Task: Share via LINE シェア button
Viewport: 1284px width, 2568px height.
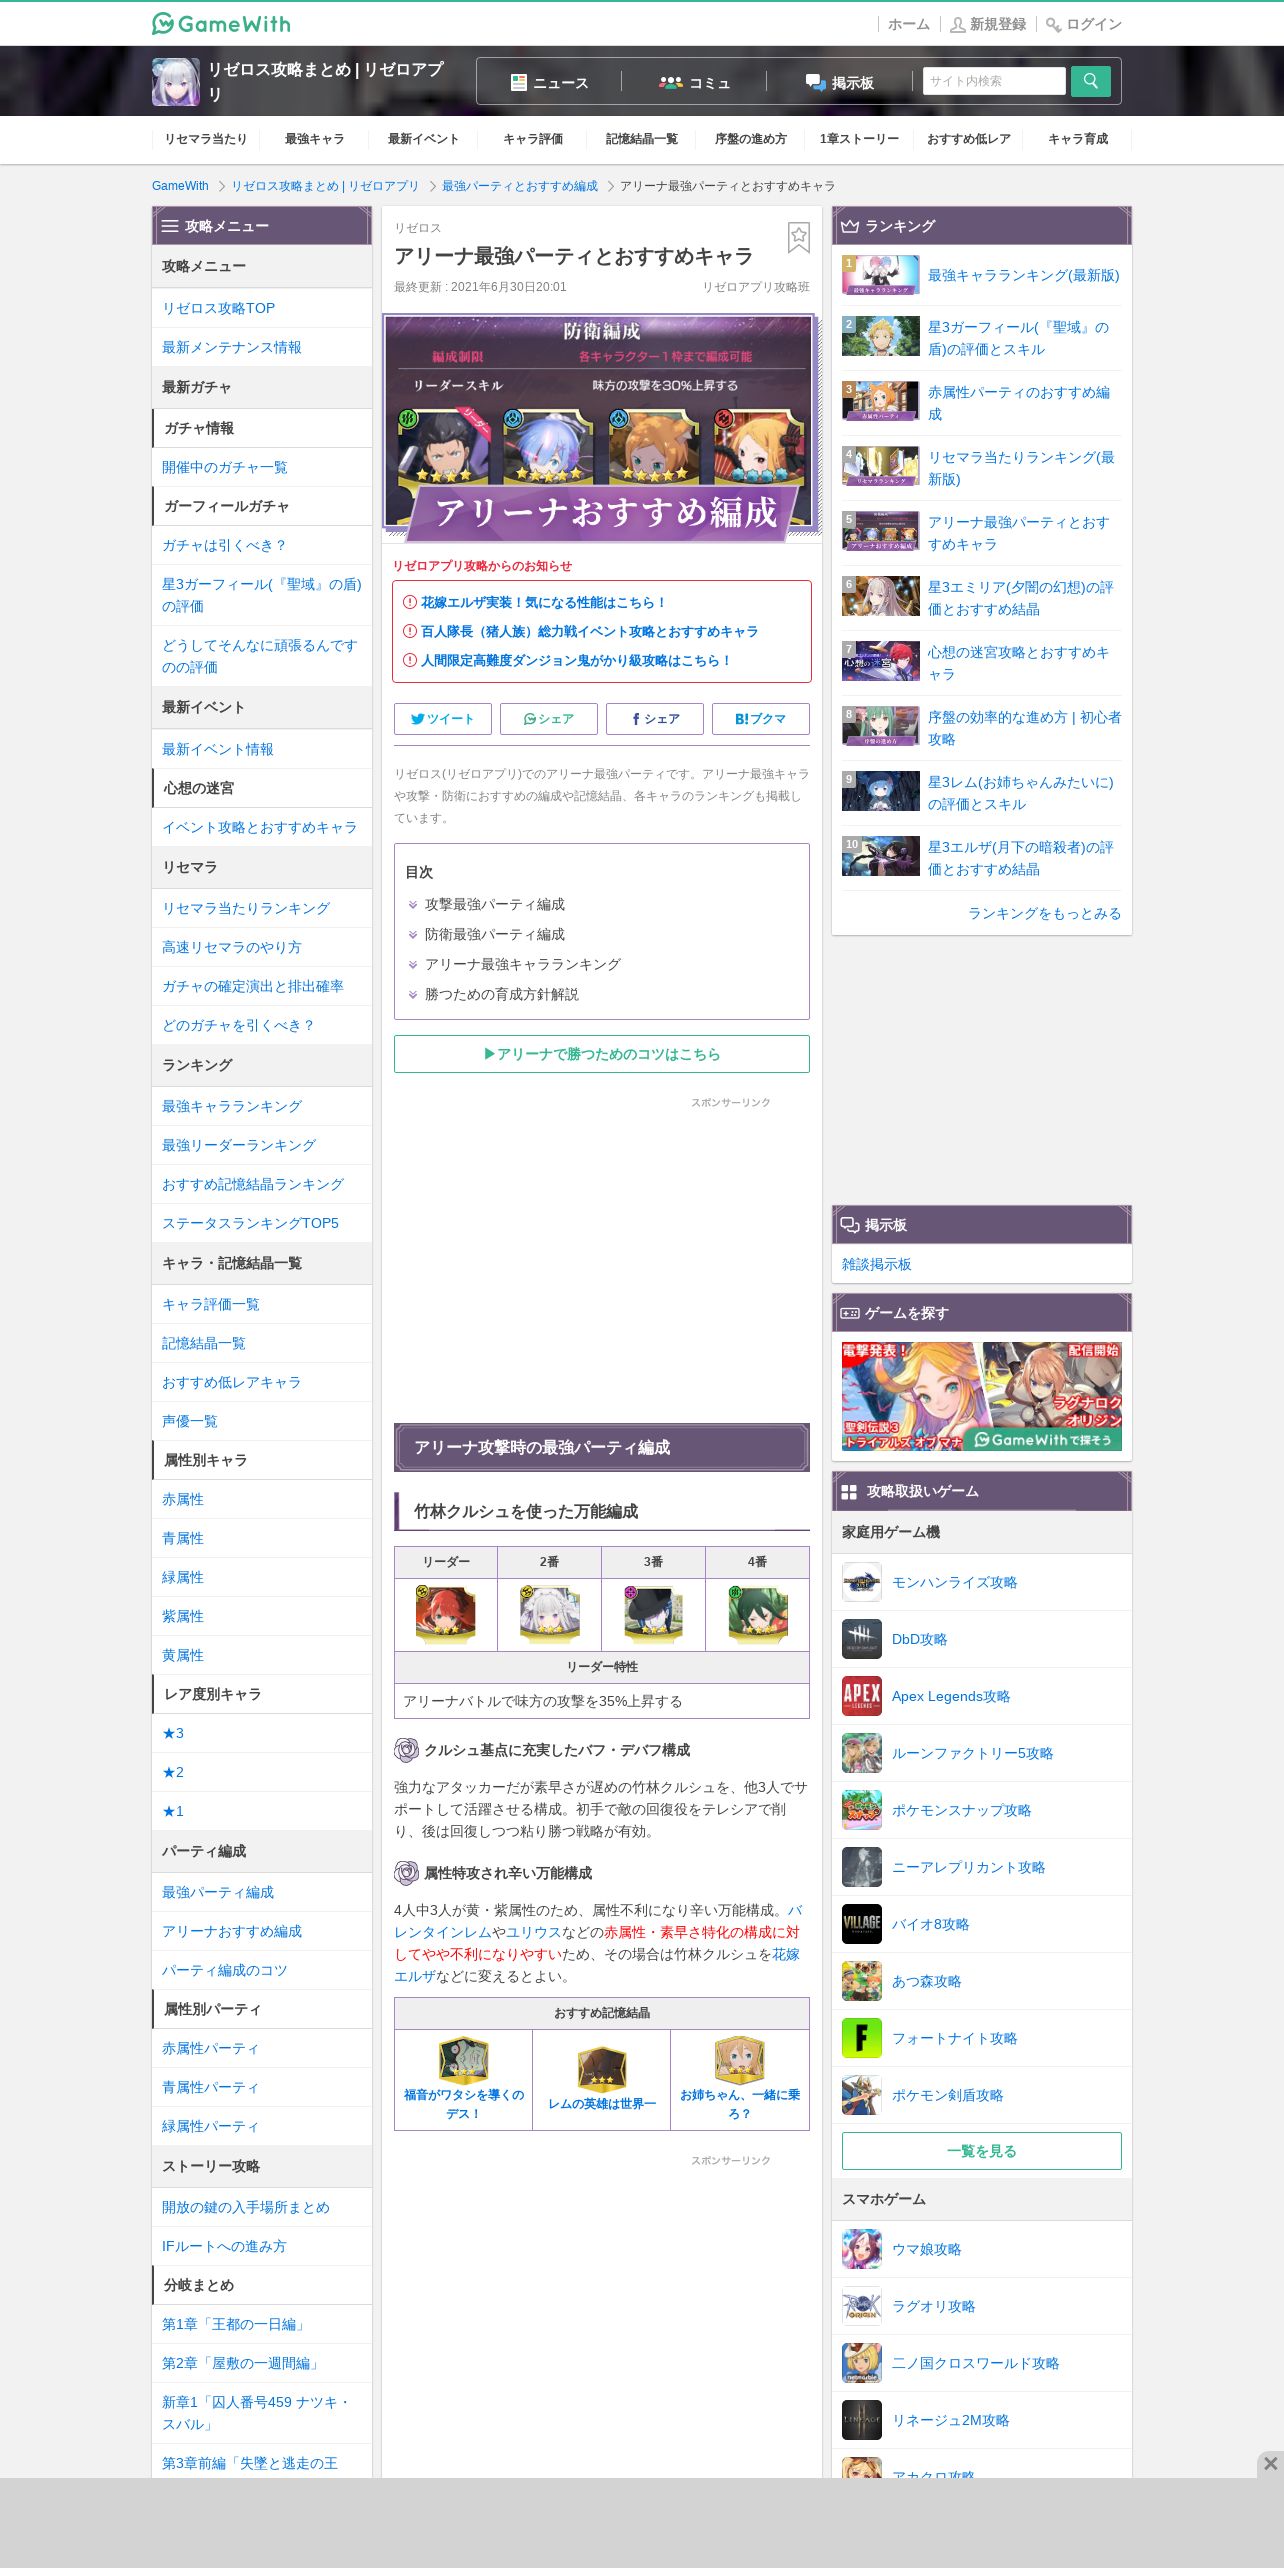Action: tap(549, 718)
